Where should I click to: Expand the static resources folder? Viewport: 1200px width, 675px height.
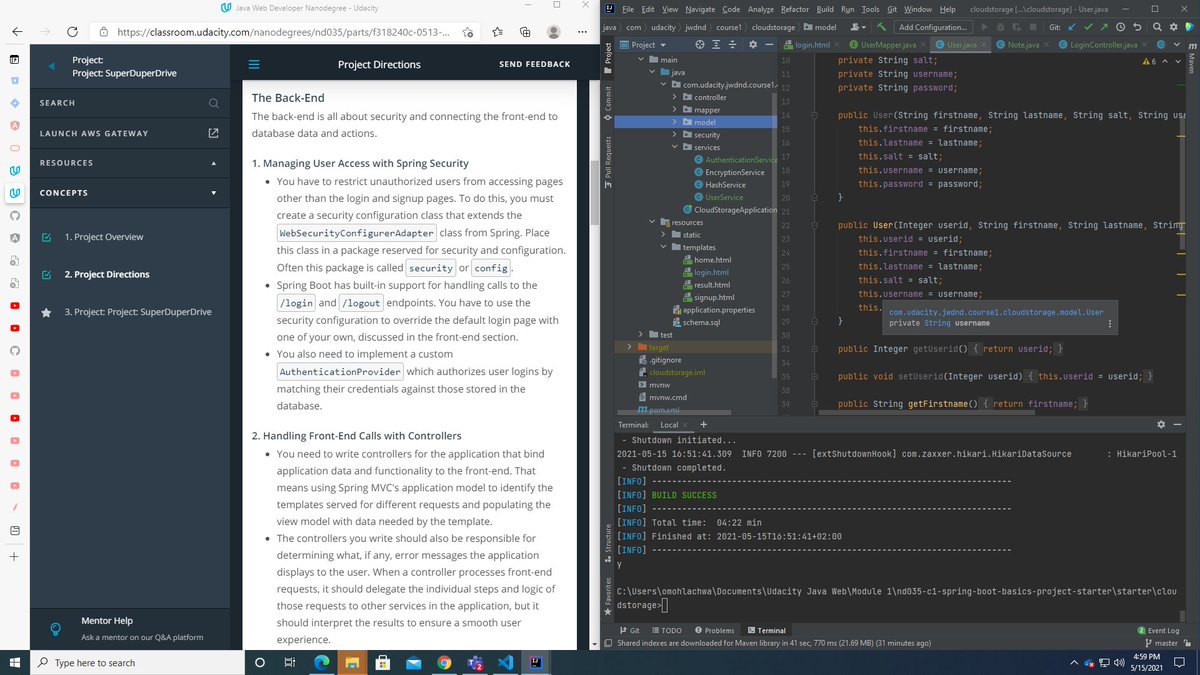click(x=664, y=235)
